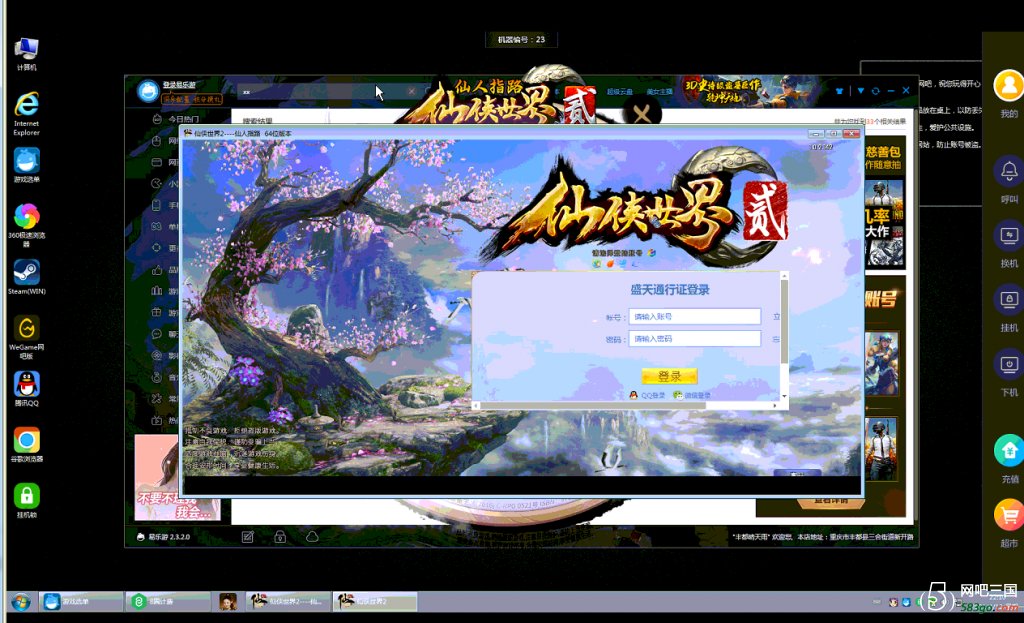Click the 账号 account input field
Viewport: 1024px width, 623px height.
[x=694, y=317]
